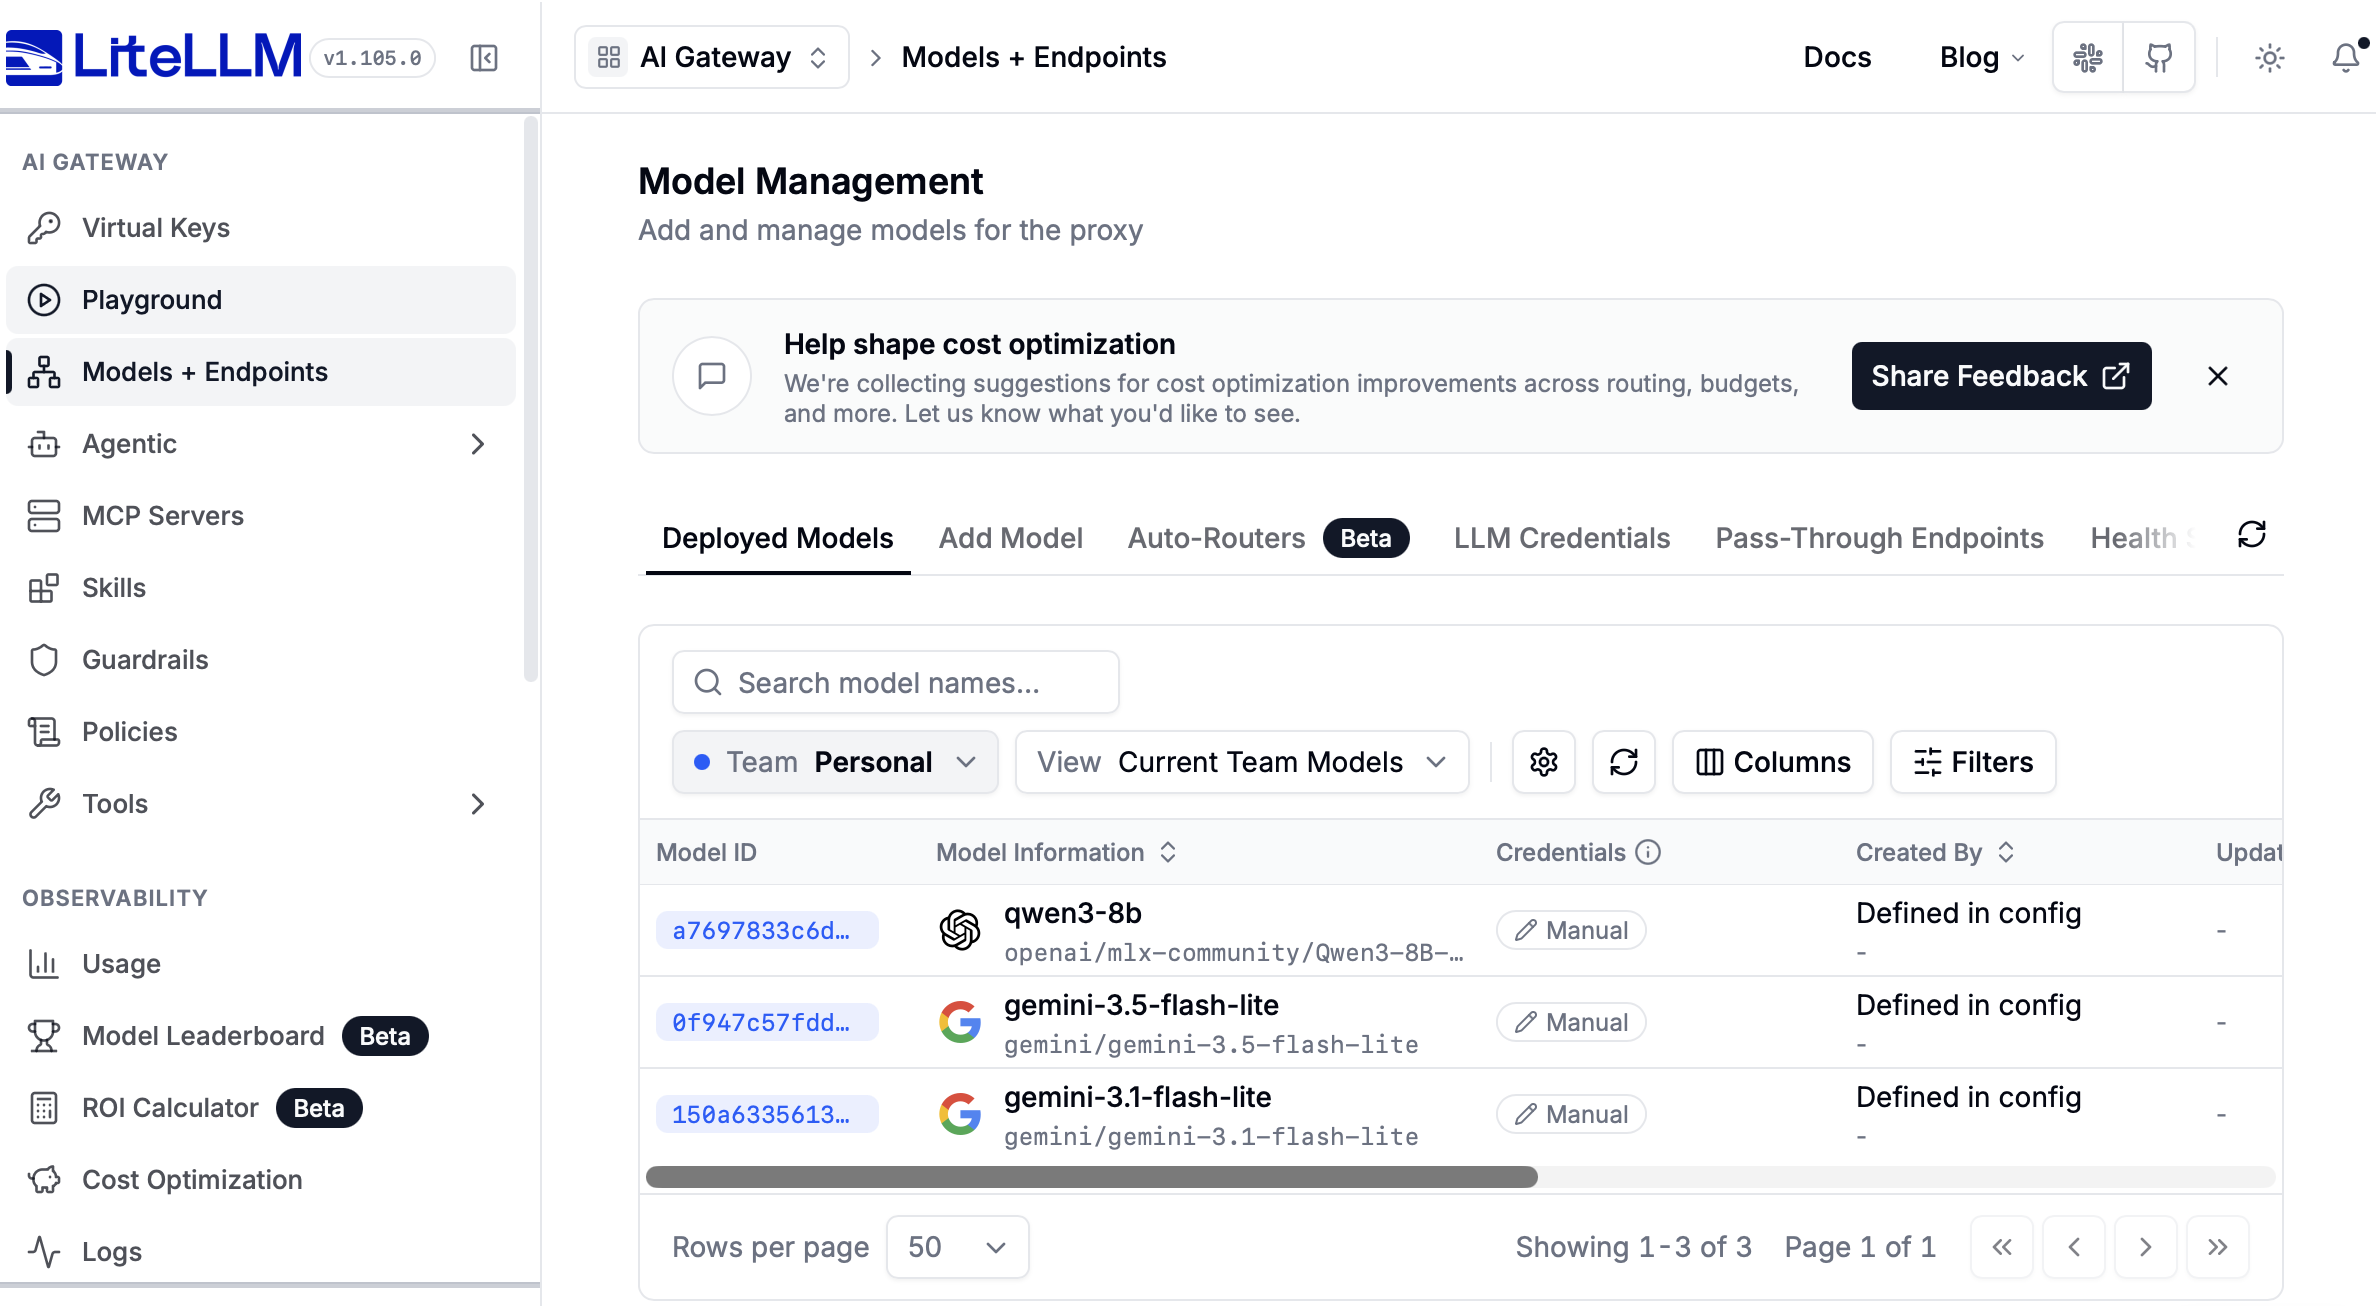Open Usage under Observability
This screenshot has height=1306, width=2376.
coord(260,964)
